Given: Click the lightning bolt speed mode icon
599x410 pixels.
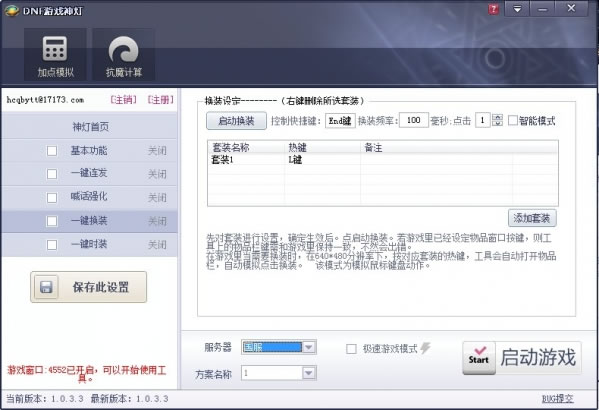Looking at the screenshot, I should 425,348.
